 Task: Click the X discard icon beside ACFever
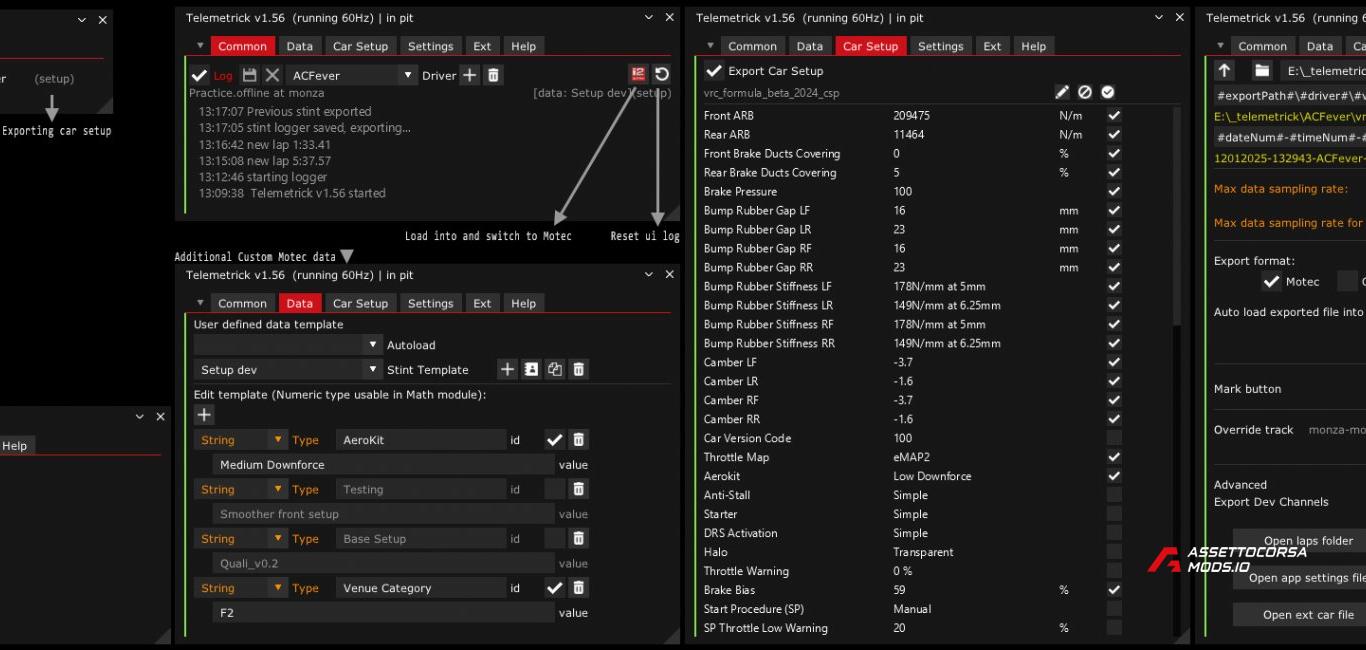(x=272, y=75)
